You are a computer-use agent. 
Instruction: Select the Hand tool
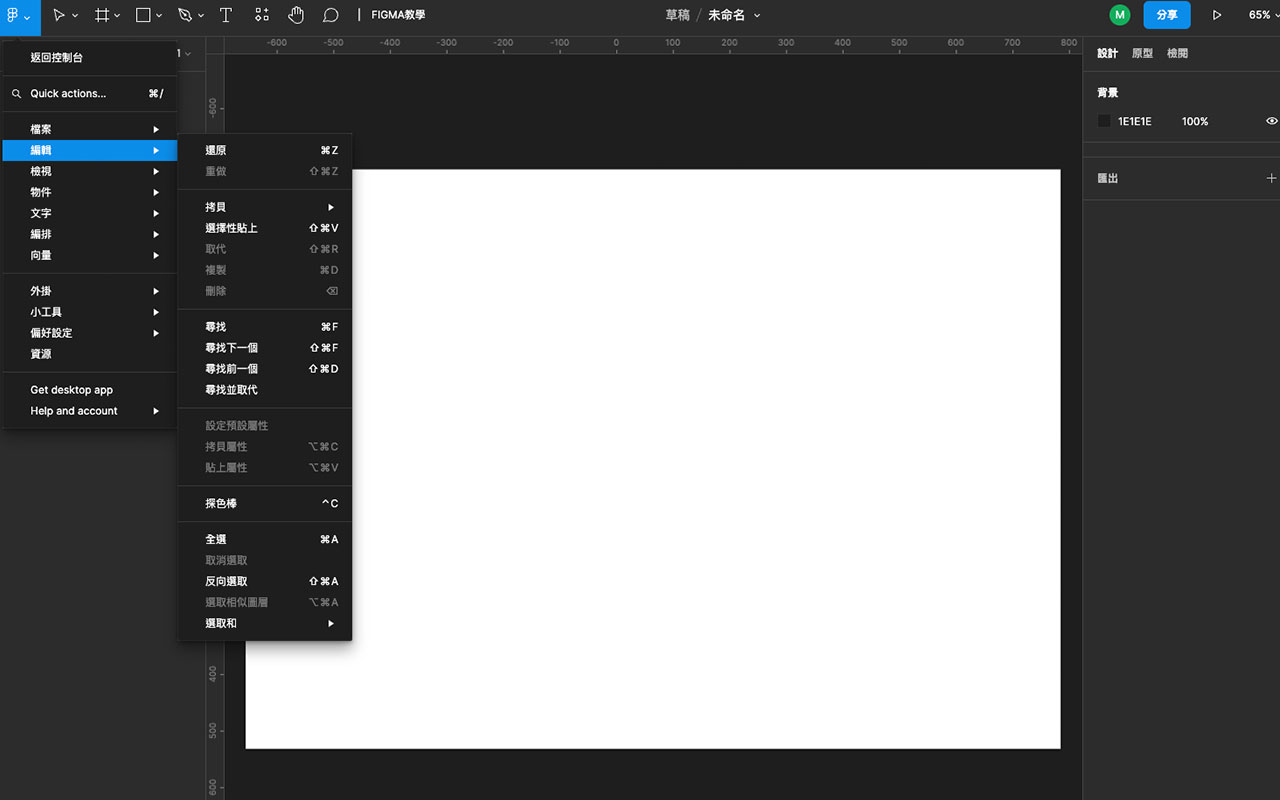click(294, 14)
